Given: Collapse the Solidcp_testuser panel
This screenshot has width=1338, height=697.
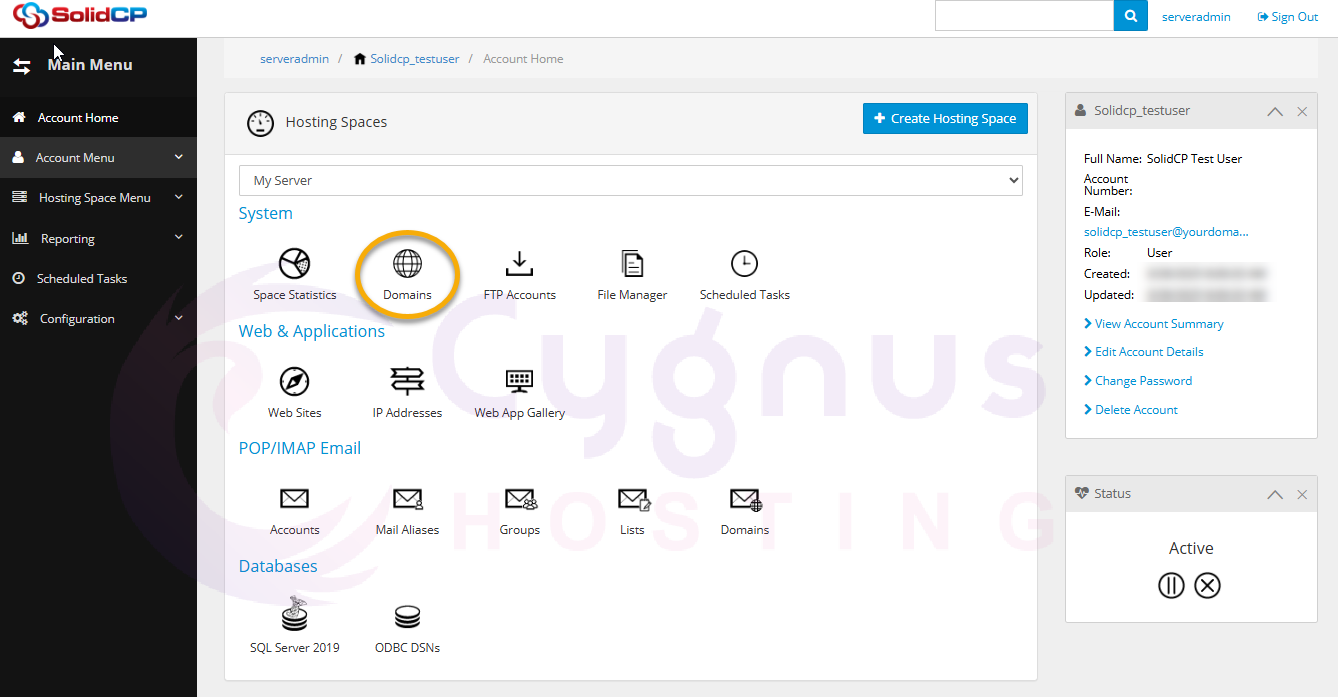Looking at the screenshot, I should pos(1274,112).
